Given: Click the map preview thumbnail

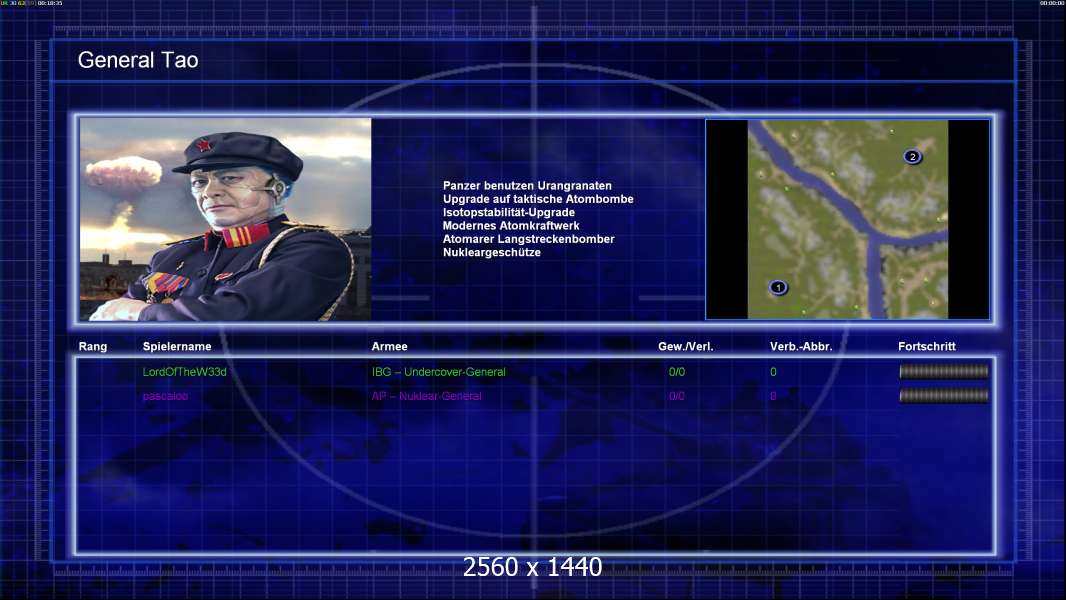Looking at the screenshot, I should click(848, 219).
